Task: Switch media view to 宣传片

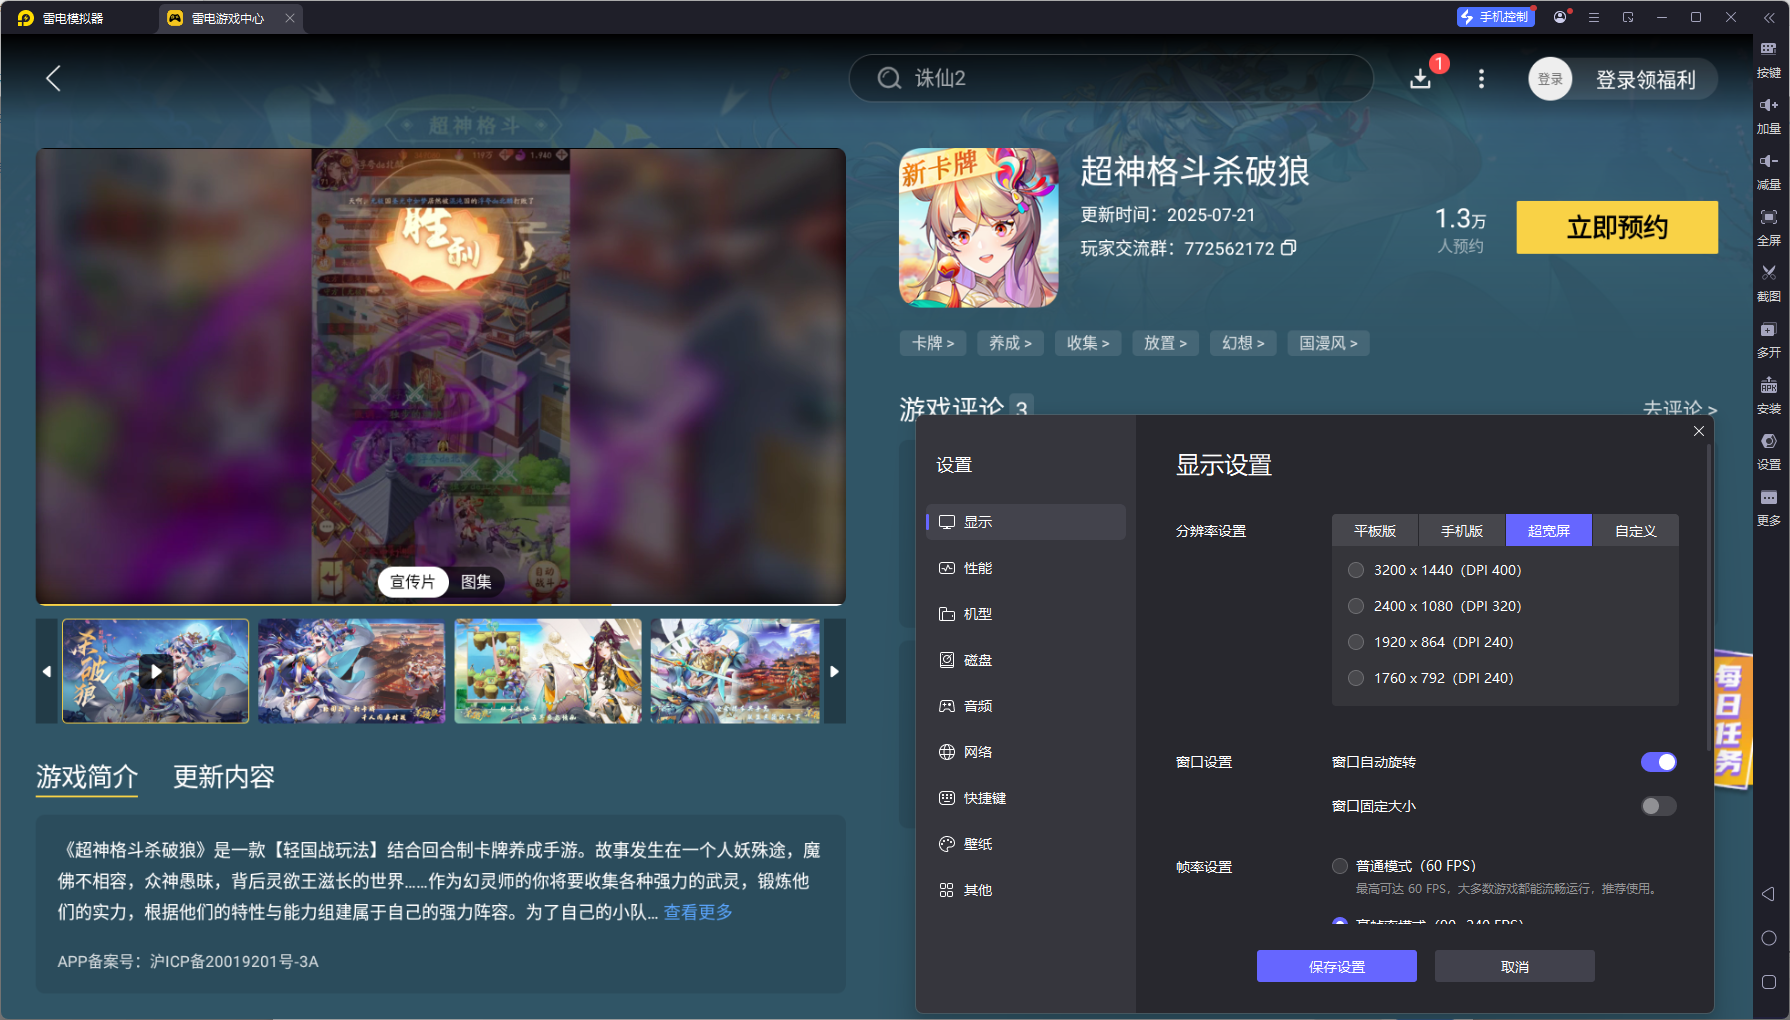Action: click(412, 582)
